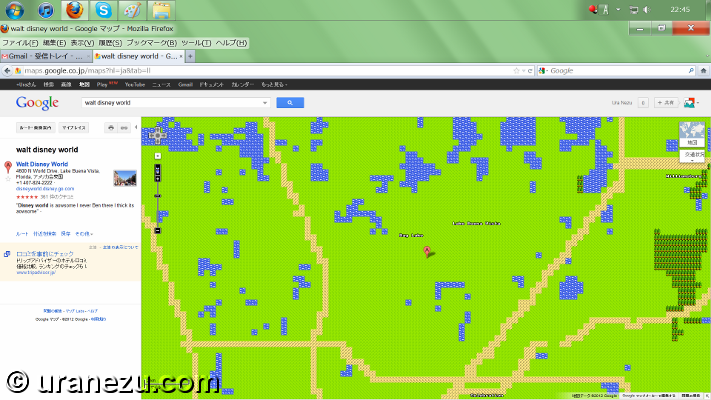Click the blue Maps search button
Viewport: 711px width, 400px height.
290,103
